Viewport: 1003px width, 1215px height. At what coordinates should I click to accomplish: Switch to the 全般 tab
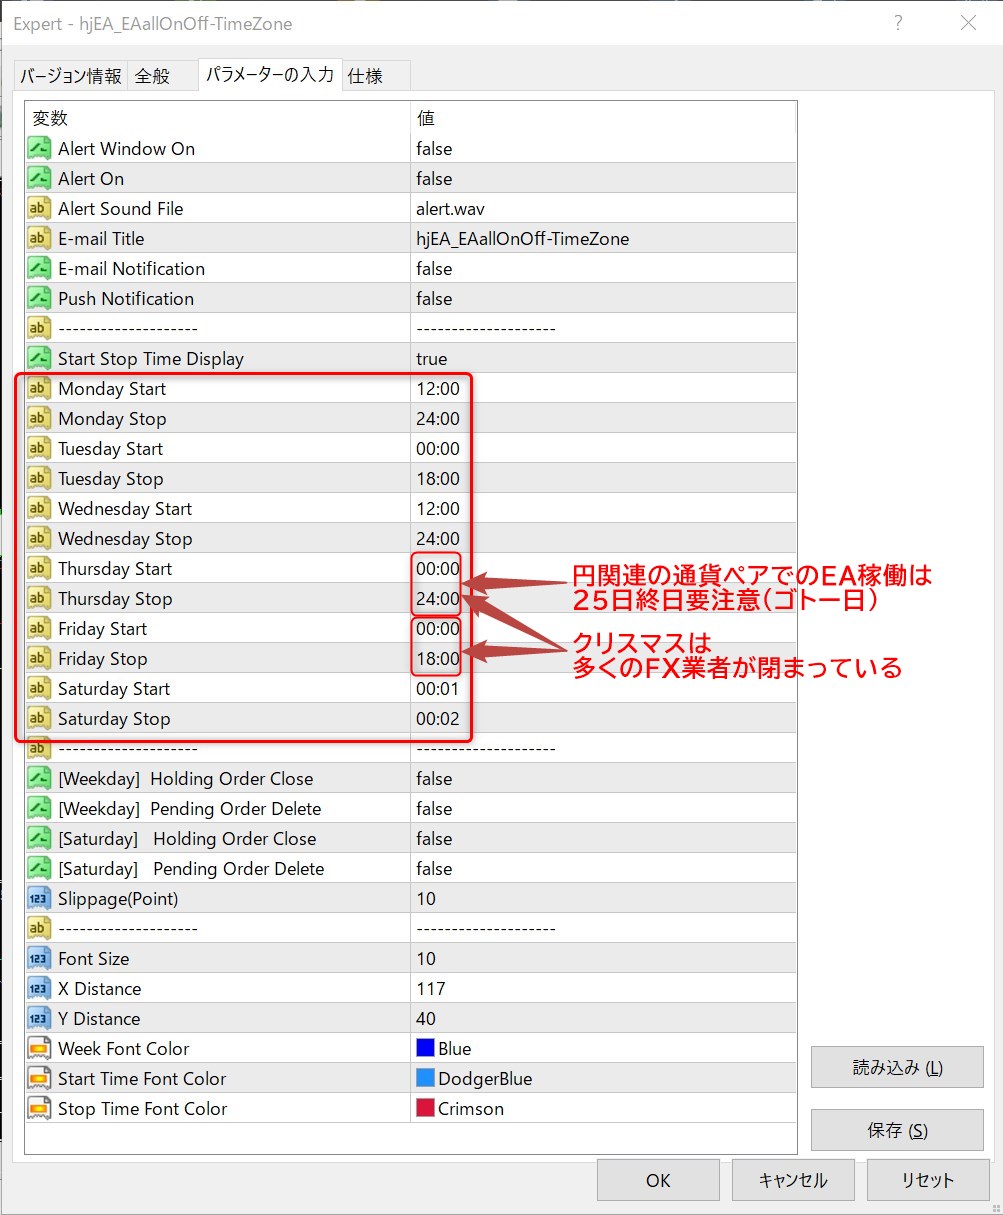point(152,76)
